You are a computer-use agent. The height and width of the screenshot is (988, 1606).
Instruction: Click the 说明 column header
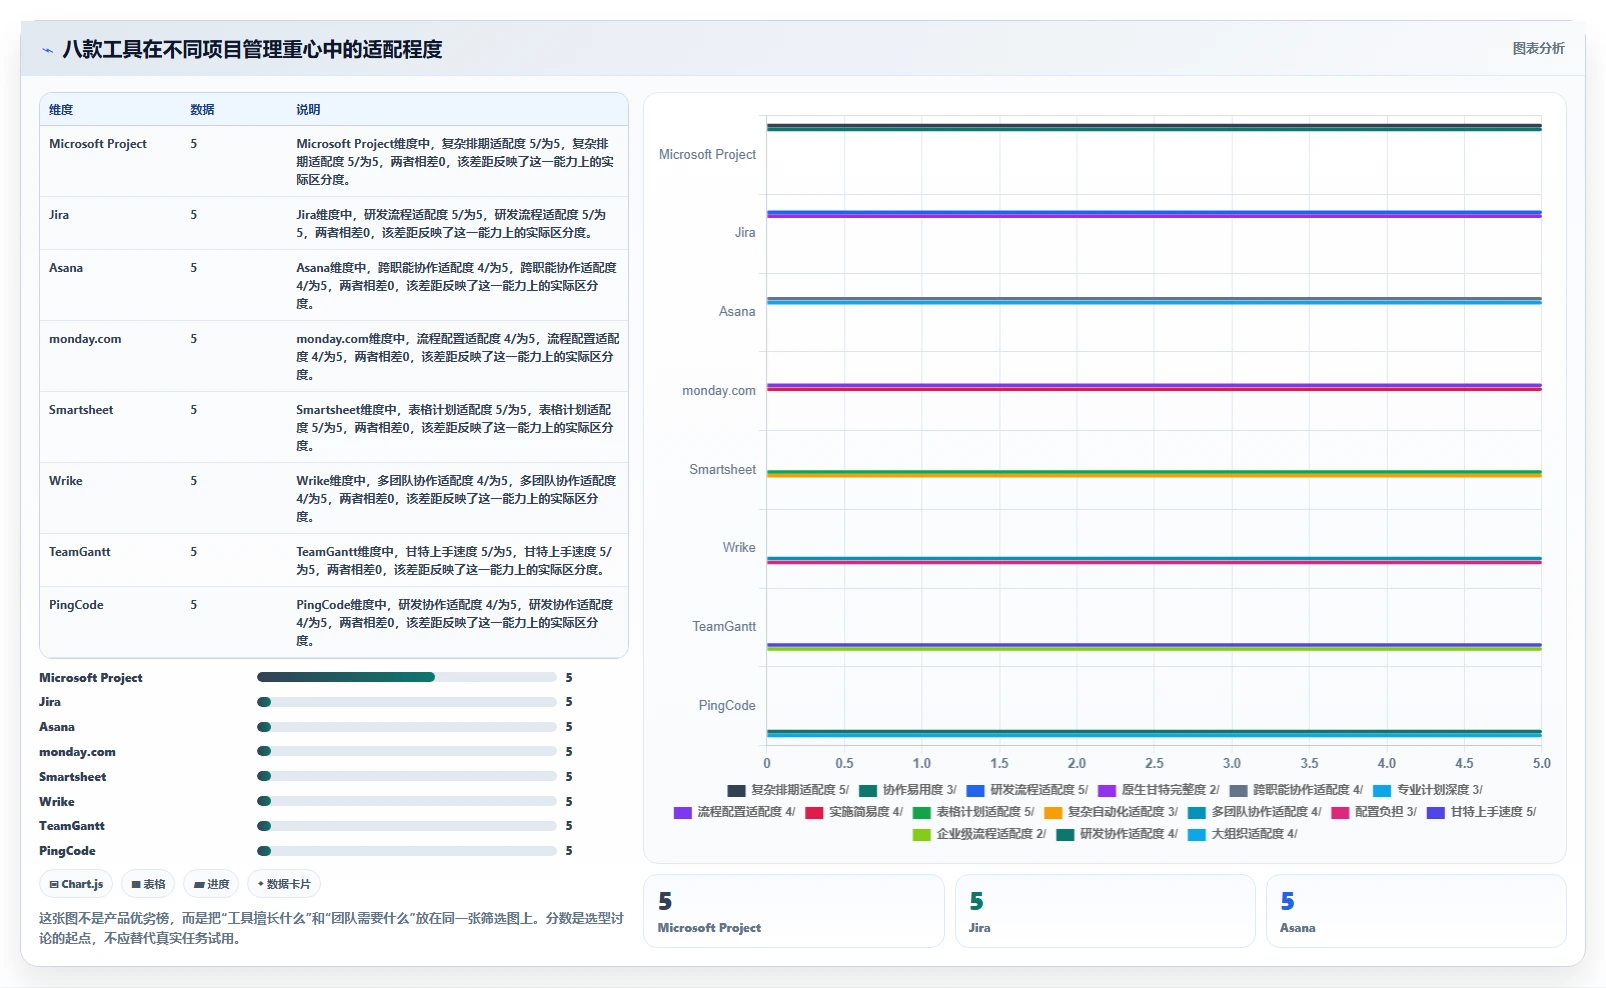point(308,110)
